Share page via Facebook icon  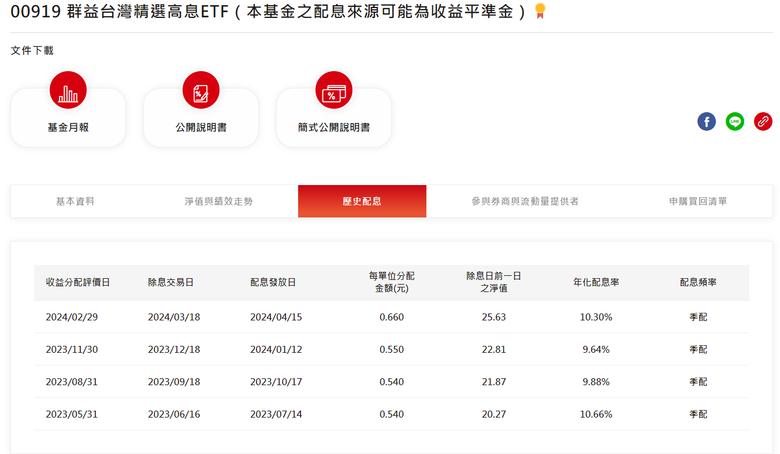[x=706, y=121]
